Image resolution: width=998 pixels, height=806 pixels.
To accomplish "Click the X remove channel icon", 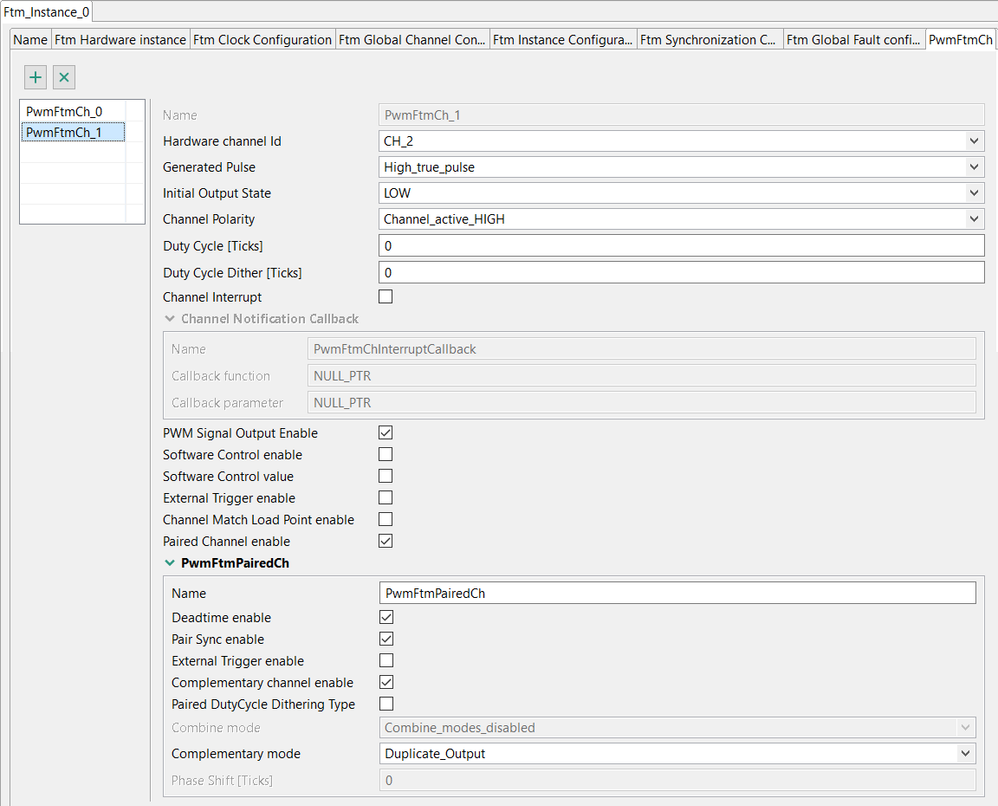I will [64, 77].
